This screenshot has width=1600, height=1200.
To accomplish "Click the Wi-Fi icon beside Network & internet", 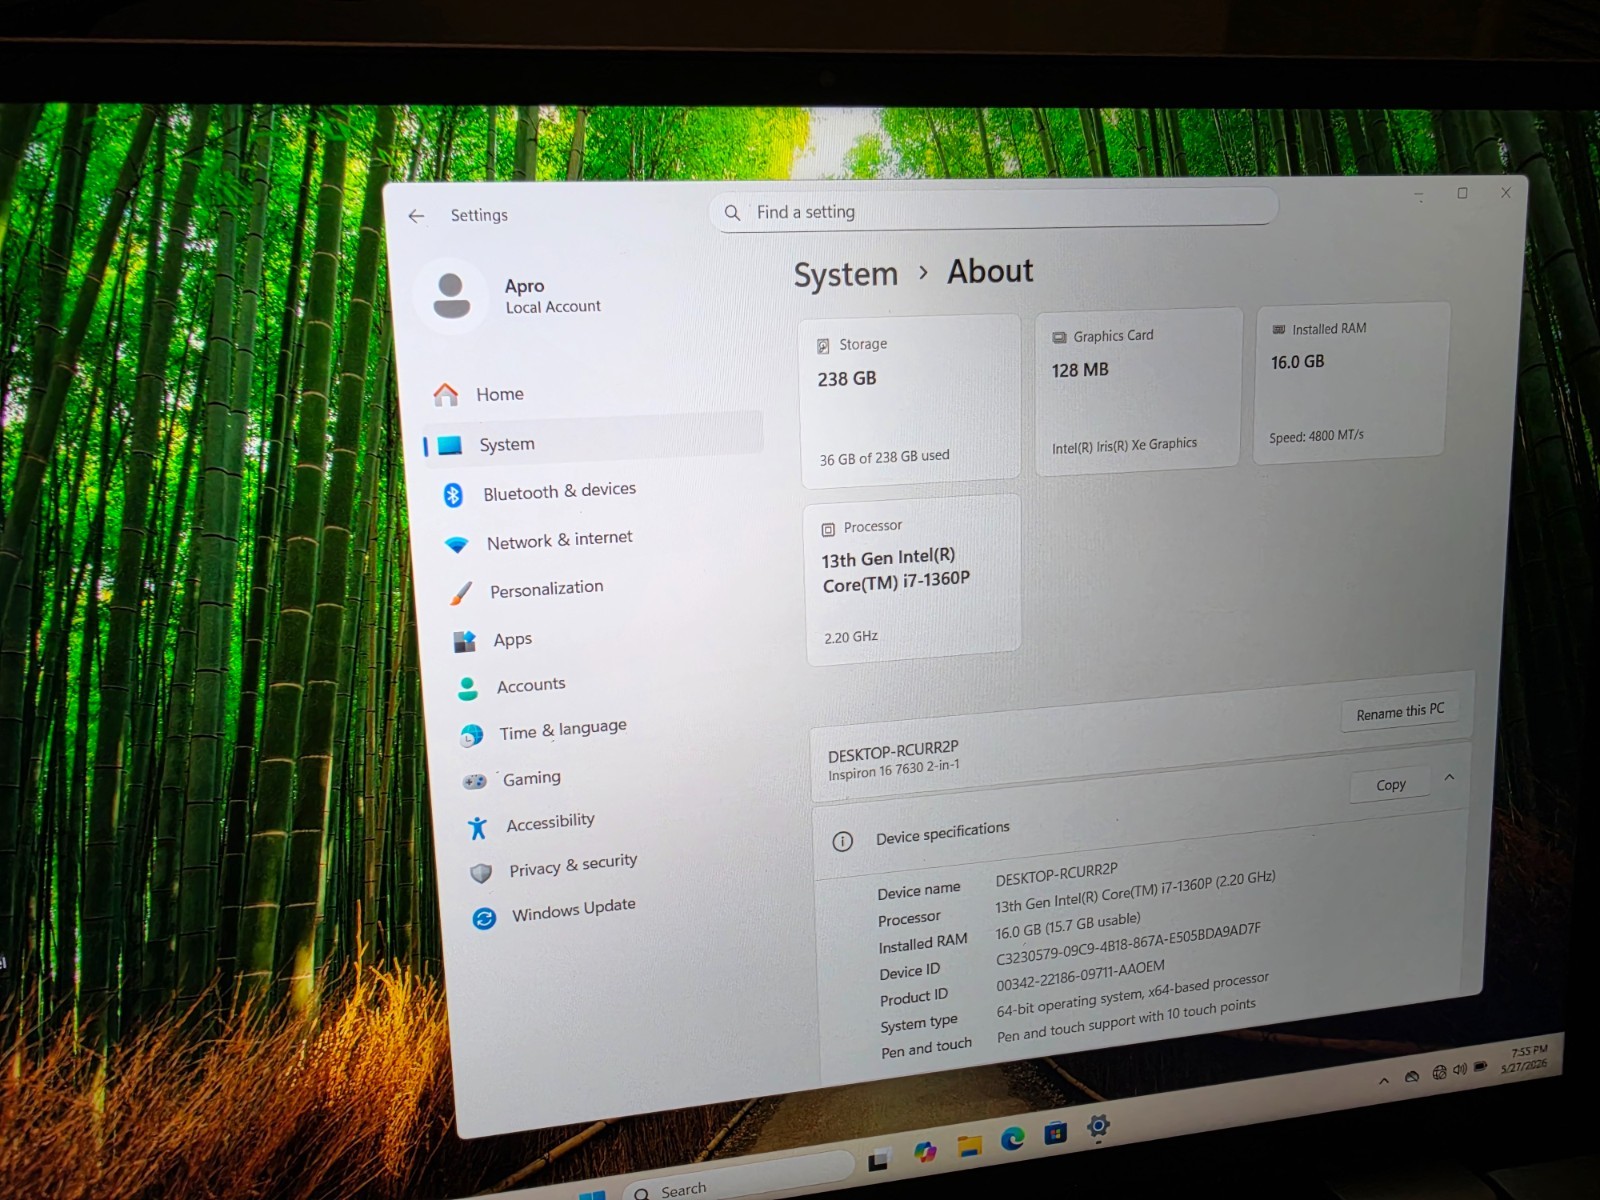I will pyautogui.click(x=457, y=544).
